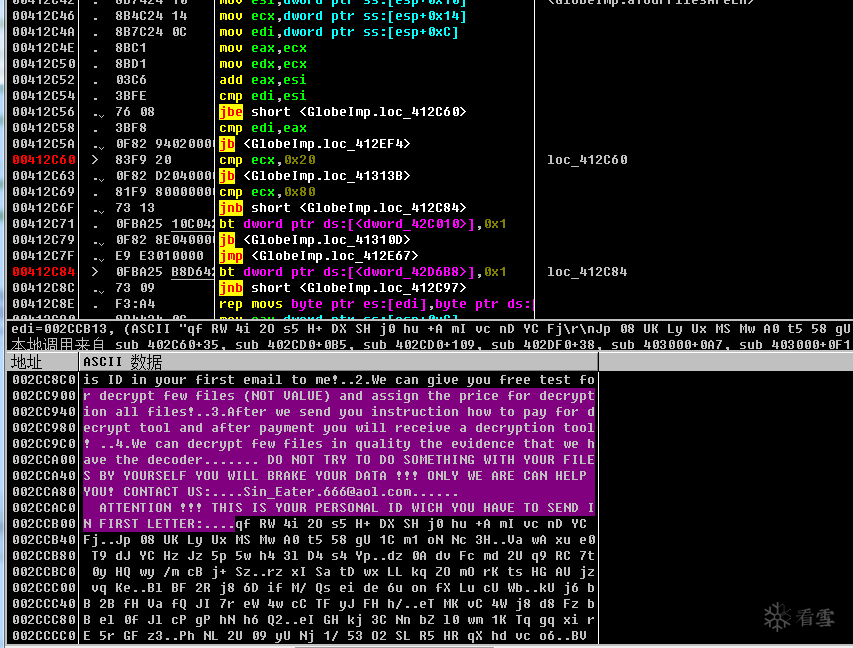Image resolution: width=853 pixels, height=648 pixels.
Task: Select dump address 002CCB80
Action: click(44, 556)
